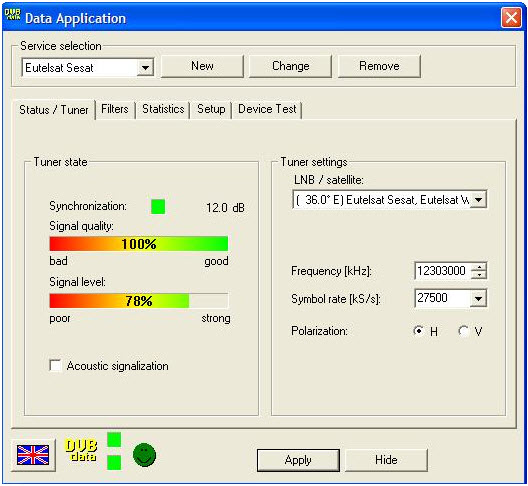Expand the LNB / satellite dropdown
This screenshot has width=528, height=486.
[x=478, y=200]
